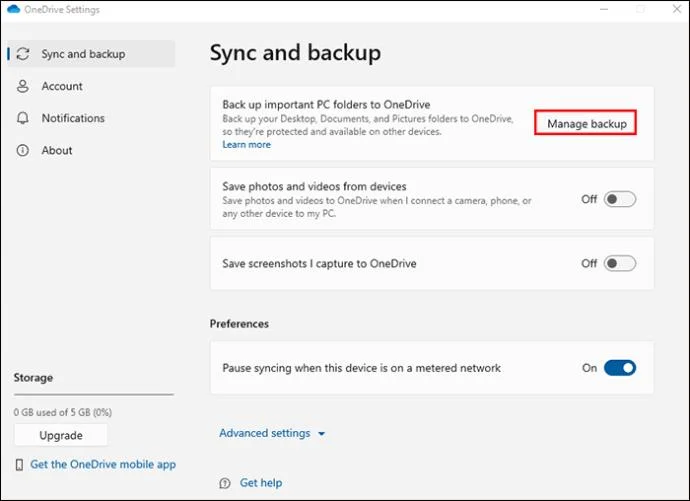
Task: Click the help chat bubble icon
Action: click(x=225, y=483)
